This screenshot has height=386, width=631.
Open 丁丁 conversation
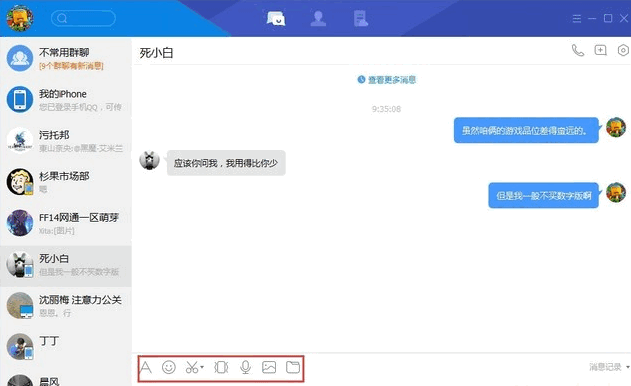pos(66,348)
